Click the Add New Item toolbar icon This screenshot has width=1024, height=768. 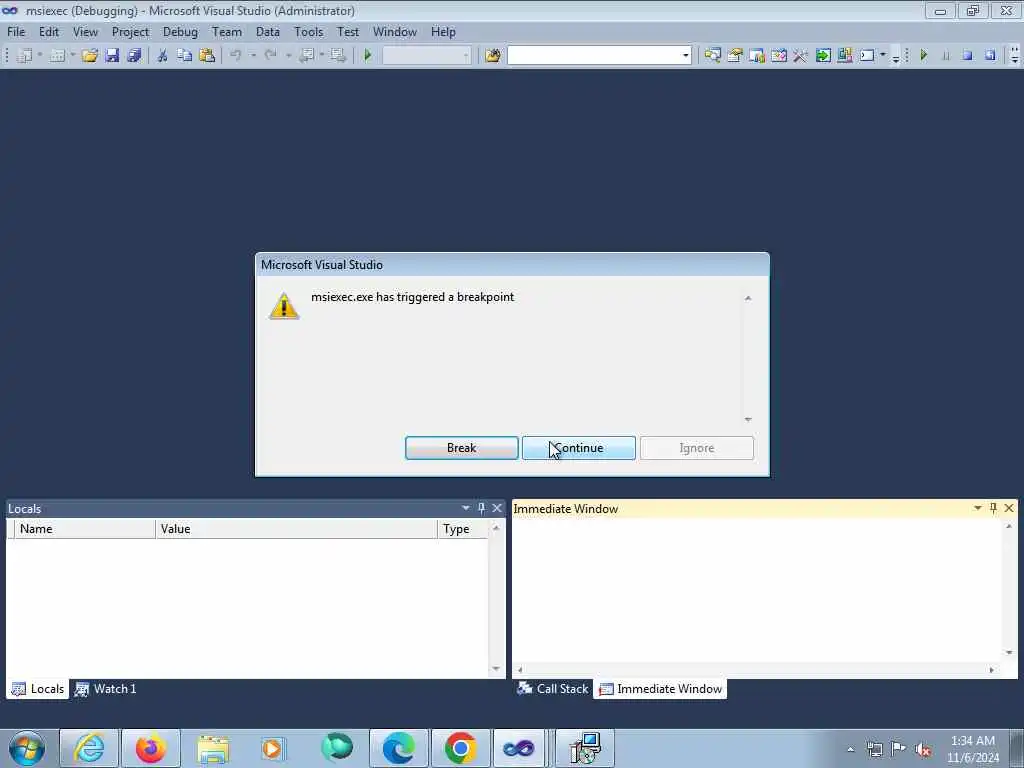pos(57,56)
